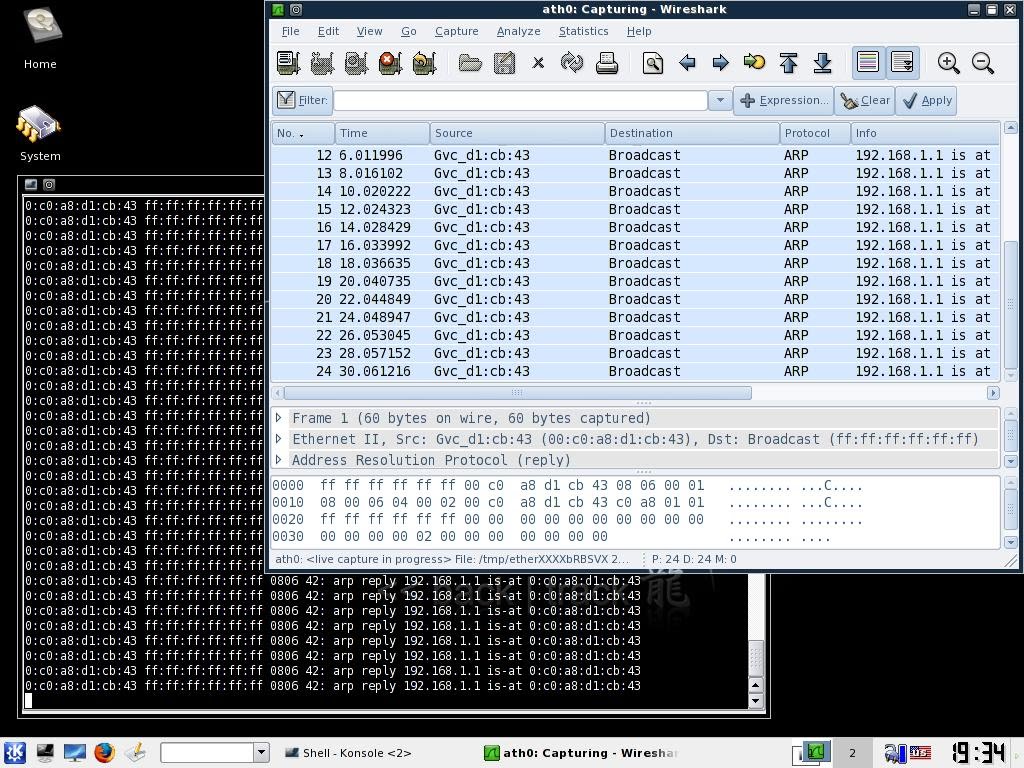Click the Expression... button
Image resolution: width=1024 pixels, height=768 pixels.
[x=784, y=100]
